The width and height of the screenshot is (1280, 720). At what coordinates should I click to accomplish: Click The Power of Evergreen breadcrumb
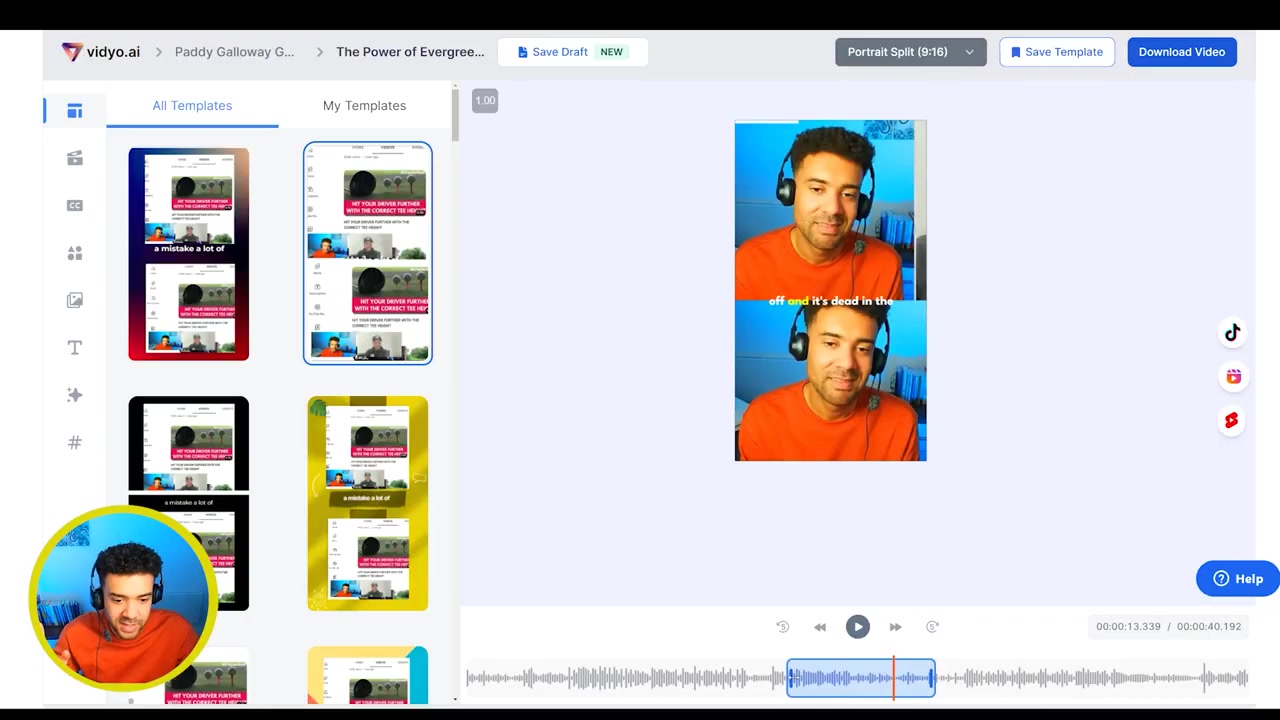coord(410,52)
